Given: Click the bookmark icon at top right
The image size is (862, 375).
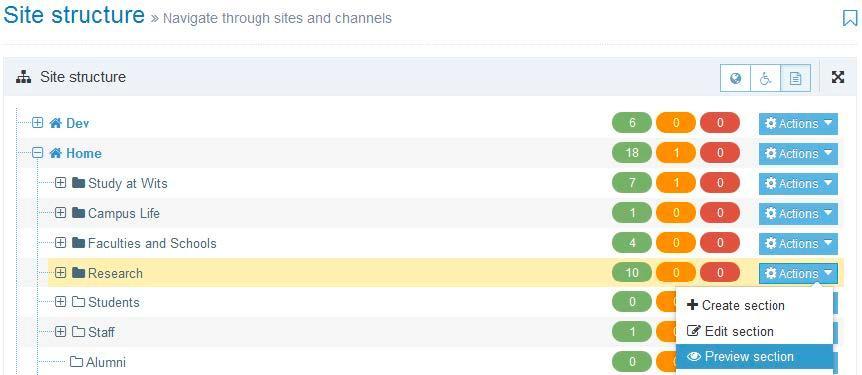Looking at the screenshot, I should pyautogui.click(x=850, y=19).
